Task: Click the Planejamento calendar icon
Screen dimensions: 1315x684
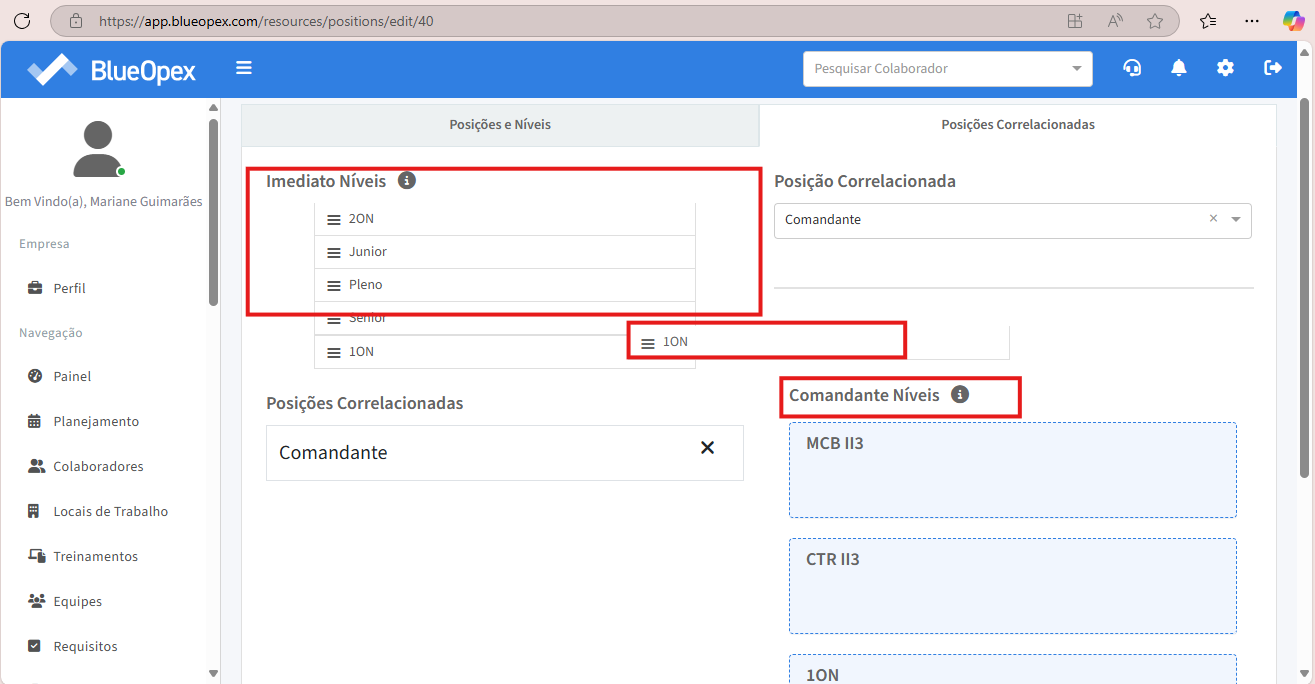Action: pos(35,421)
